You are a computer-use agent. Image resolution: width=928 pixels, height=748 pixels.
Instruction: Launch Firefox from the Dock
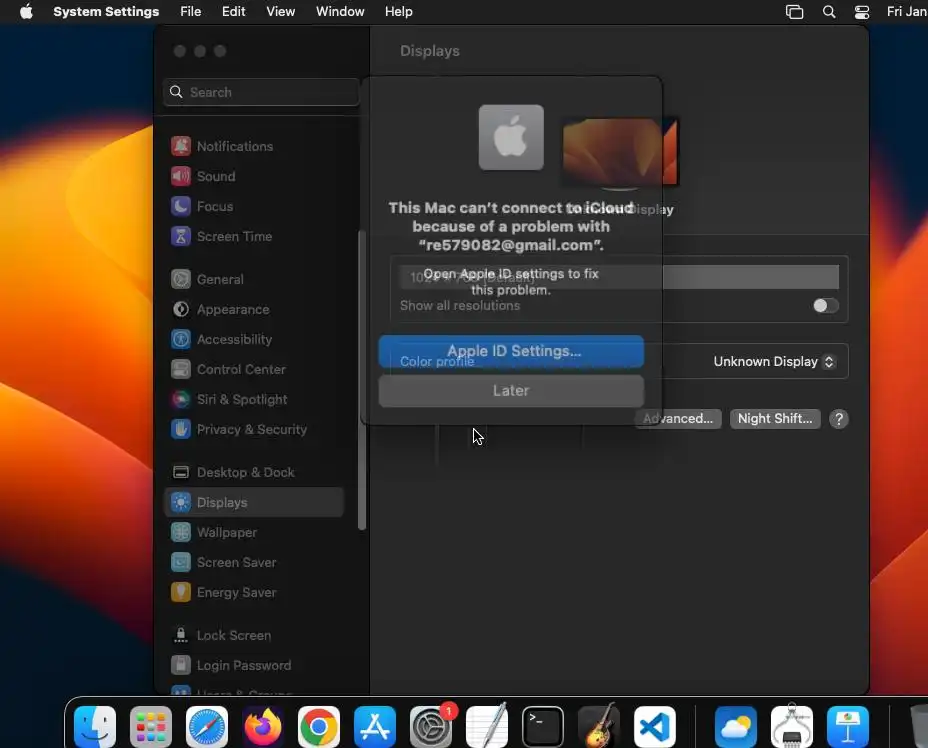tap(263, 726)
